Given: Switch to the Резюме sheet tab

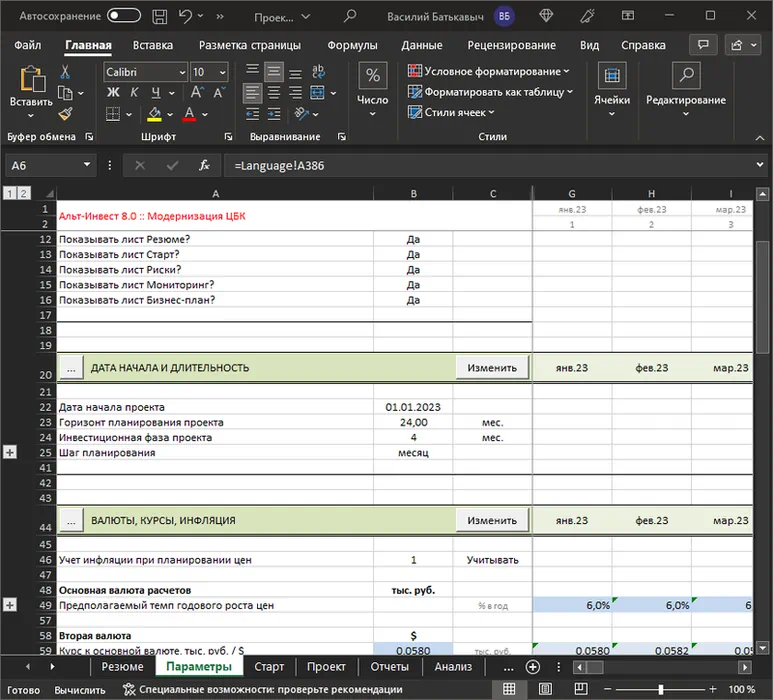Looking at the screenshot, I should click(122, 667).
